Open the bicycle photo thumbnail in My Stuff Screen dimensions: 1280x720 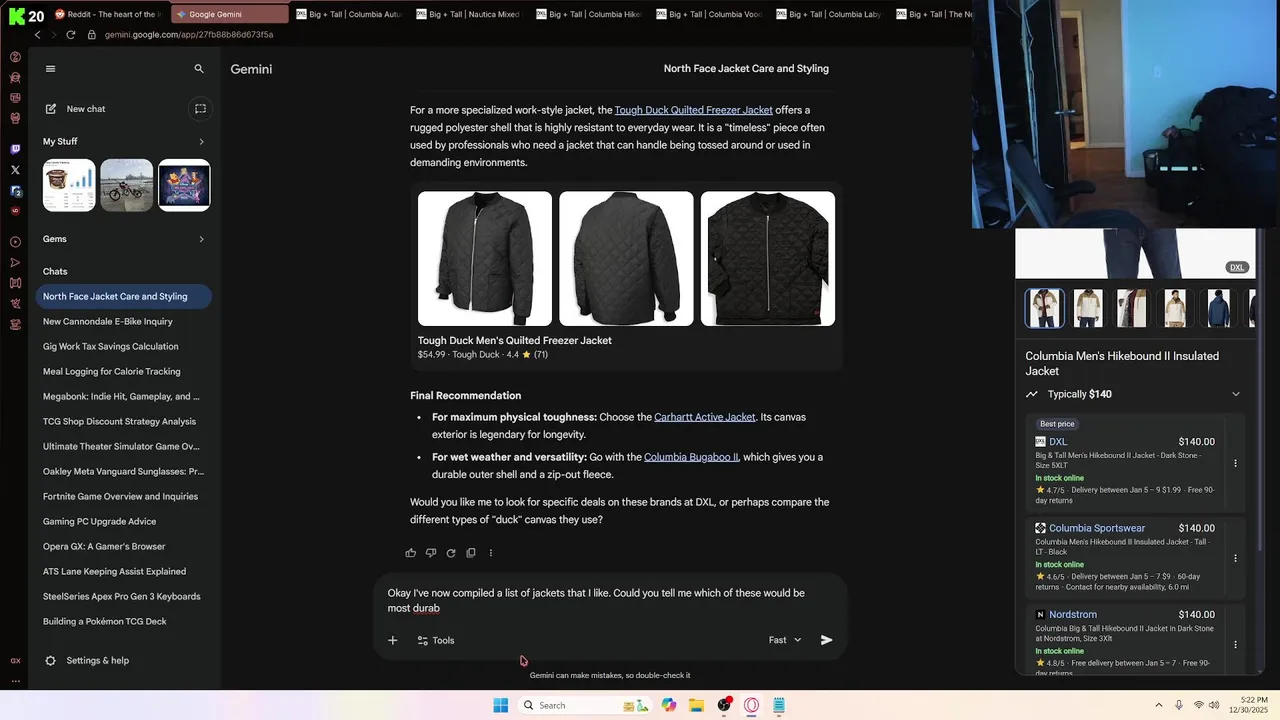click(127, 185)
